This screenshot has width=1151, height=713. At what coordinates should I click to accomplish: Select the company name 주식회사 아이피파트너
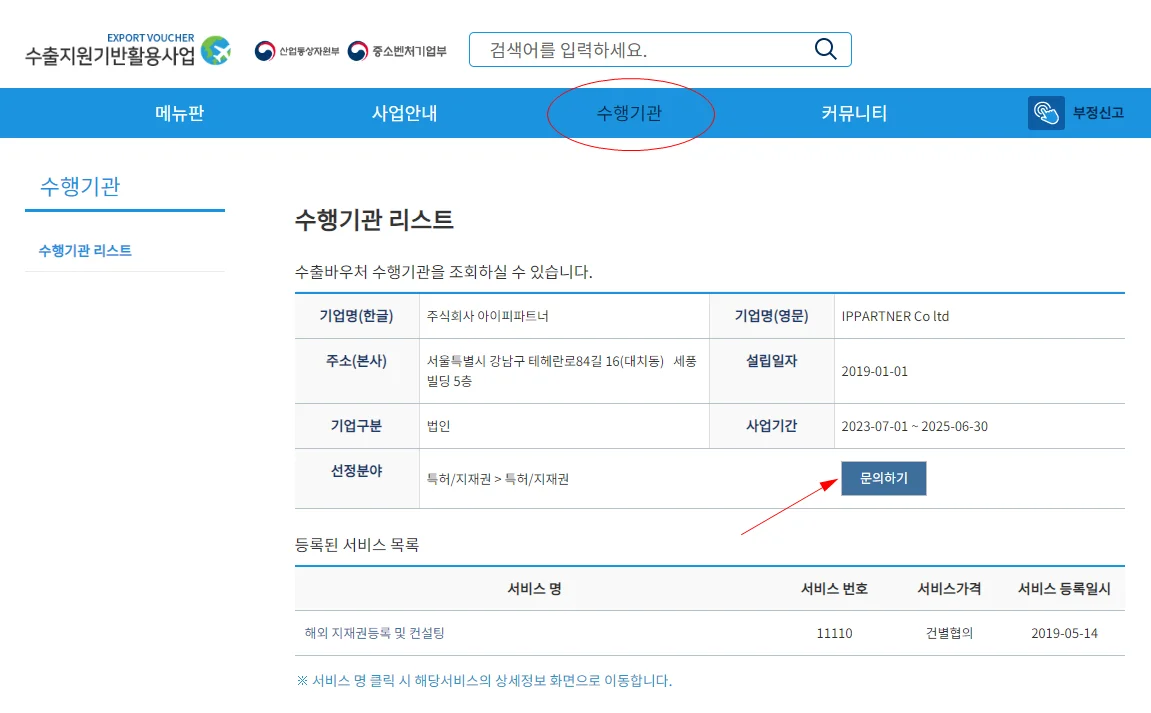(x=487, y=316)
